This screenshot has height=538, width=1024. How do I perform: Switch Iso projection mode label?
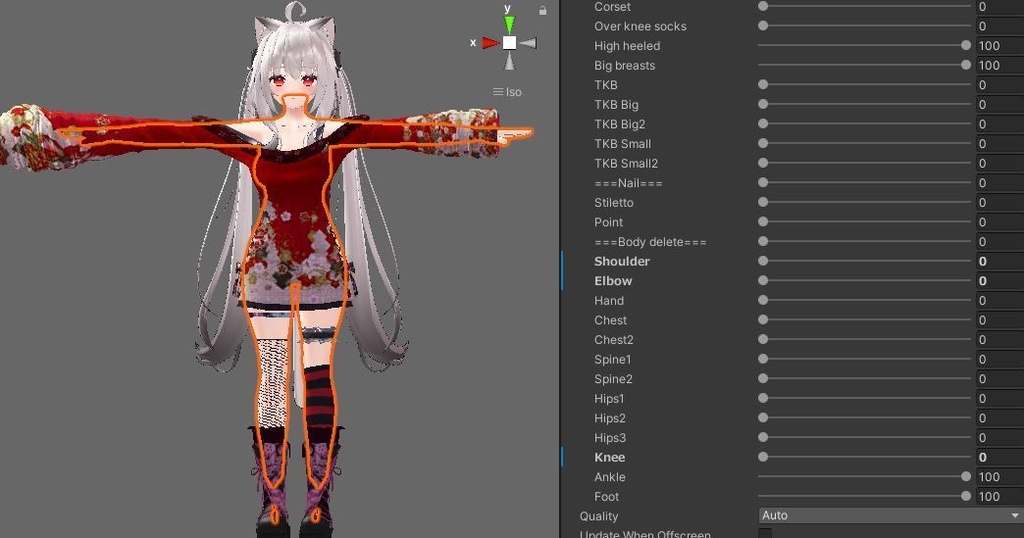(x=507, y=92)
